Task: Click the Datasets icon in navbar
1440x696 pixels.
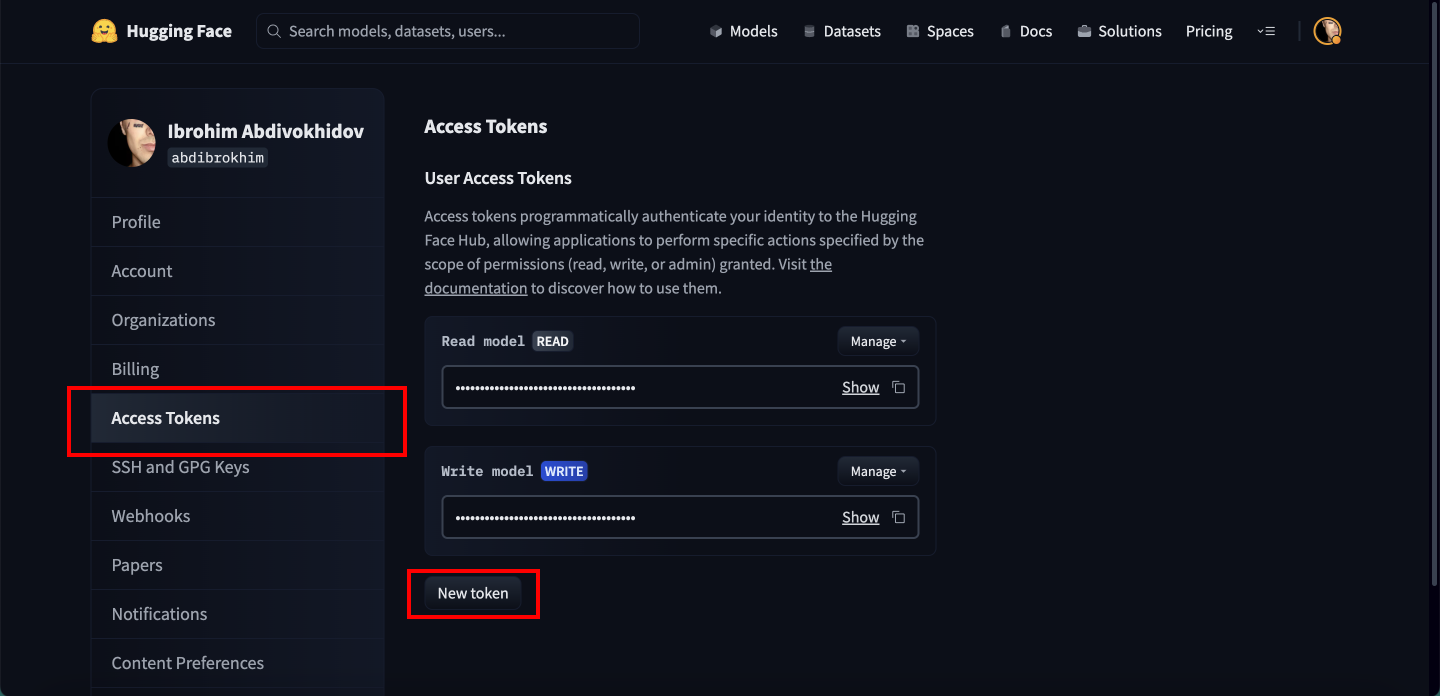Action: [x=809, y=32]
